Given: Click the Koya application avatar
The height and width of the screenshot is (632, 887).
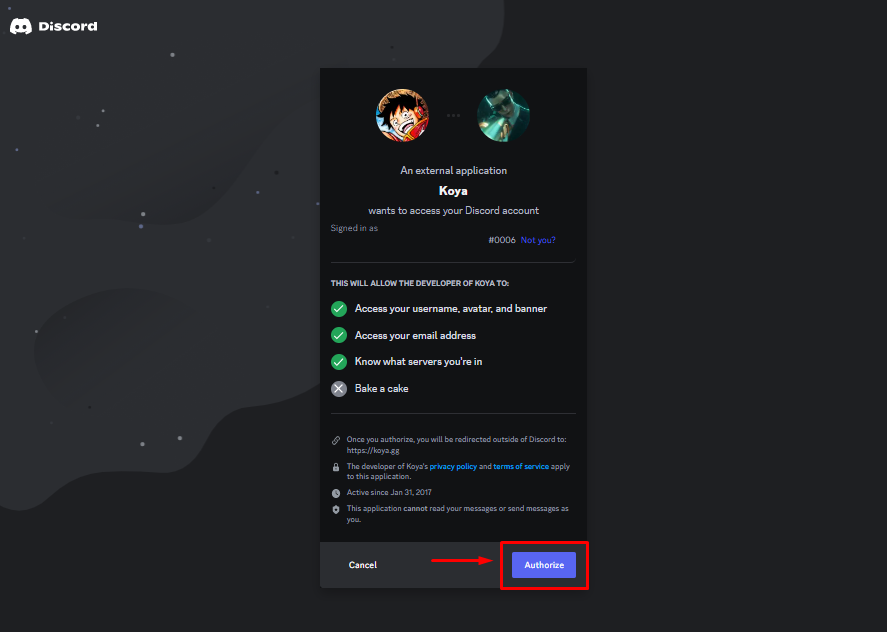Looking at the screenshot, I should pyautogui.click(x=503, y=115).
